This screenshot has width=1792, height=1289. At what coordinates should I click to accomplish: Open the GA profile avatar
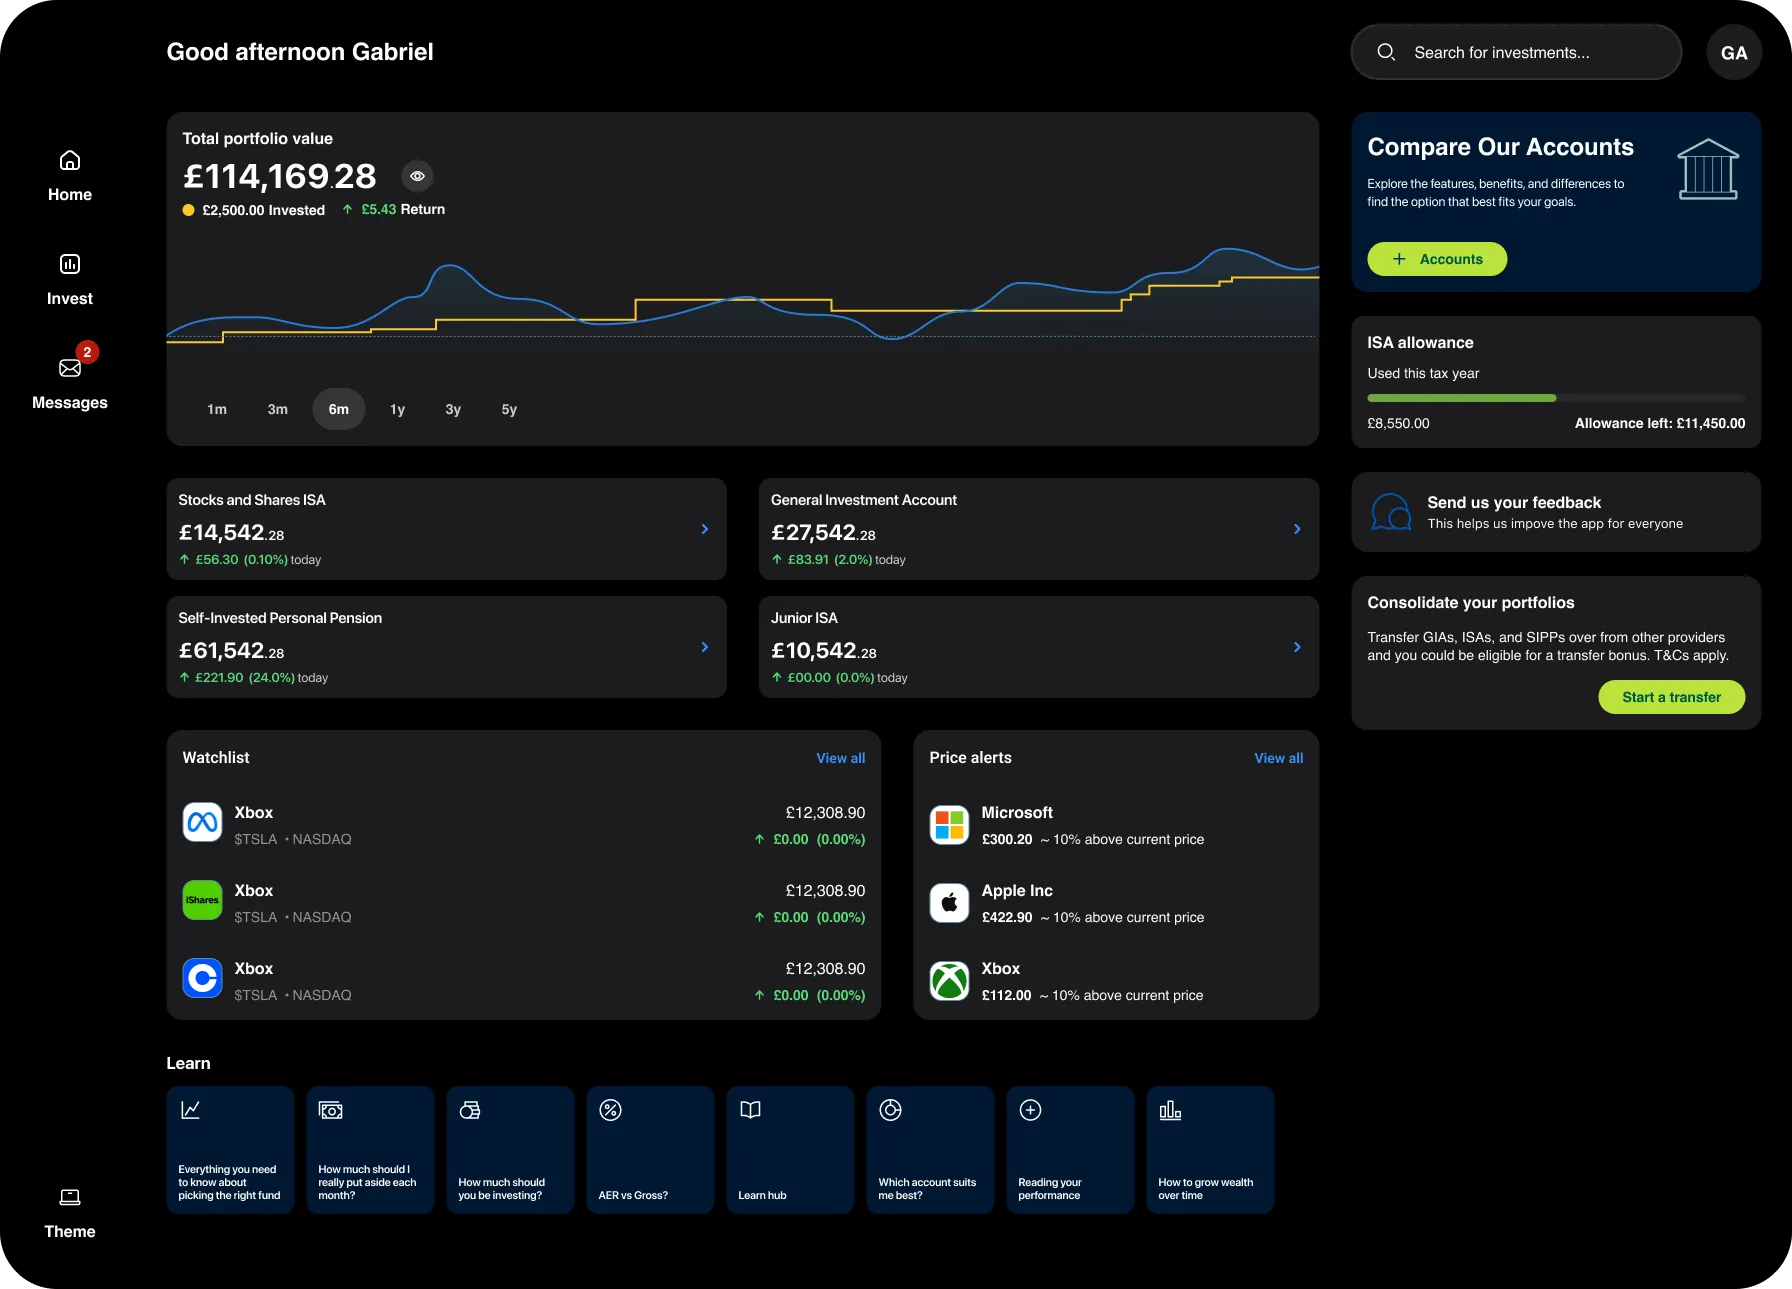tap(1734, 52)
